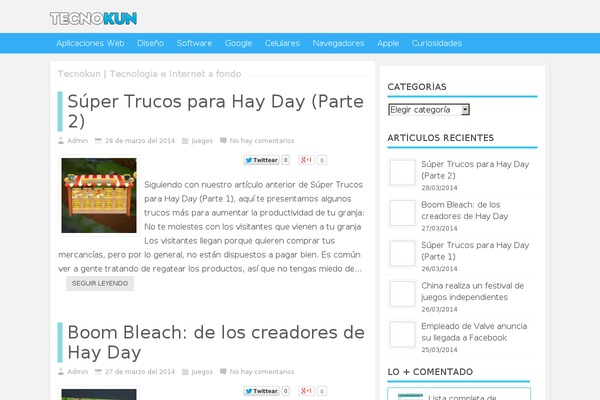This screenshot has height=400, width=600.
Task: Open the Curiosidades menu item
Action: (x=437, y=43)
